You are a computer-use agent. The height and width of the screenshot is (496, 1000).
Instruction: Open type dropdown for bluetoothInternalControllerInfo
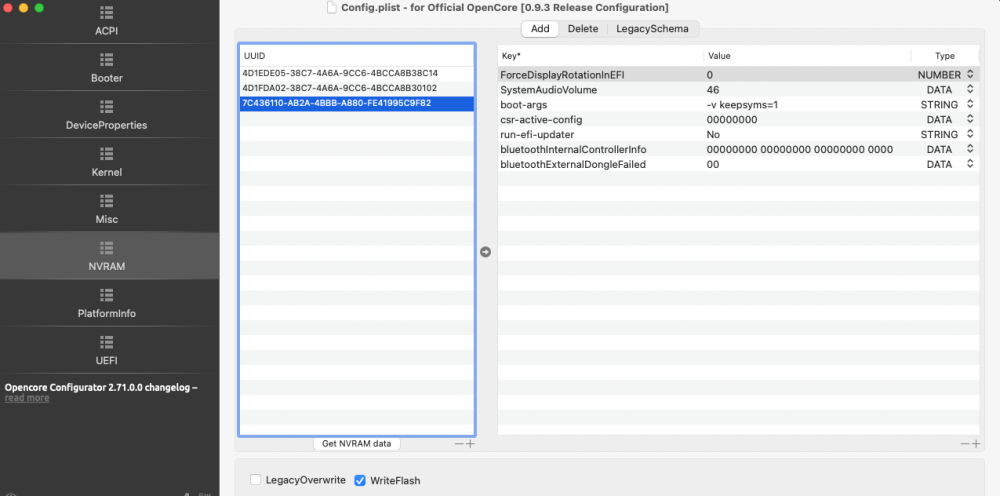pos(970,149)
